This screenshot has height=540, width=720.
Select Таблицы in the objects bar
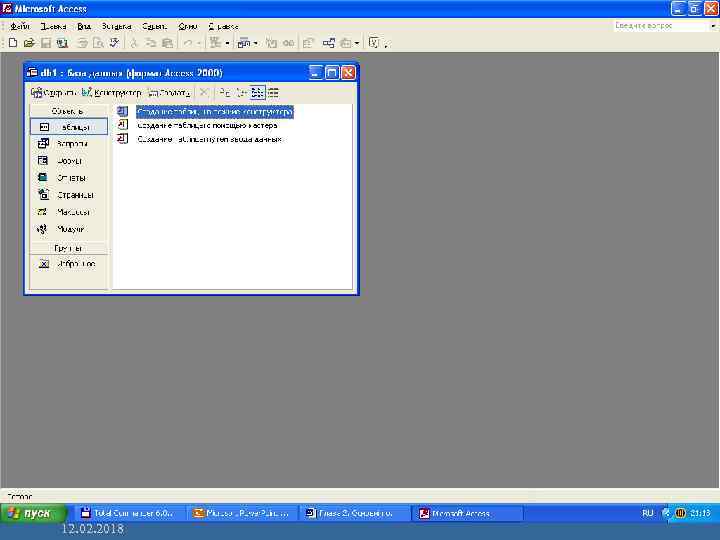tap(69, 127)
